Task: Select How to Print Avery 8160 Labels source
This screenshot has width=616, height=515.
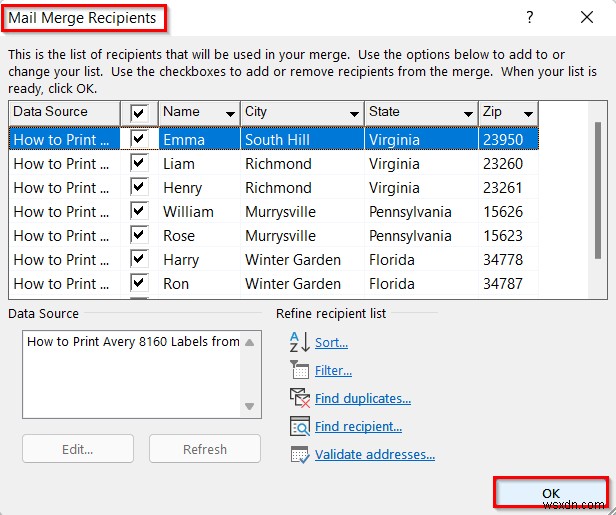Action: coord(133,342)
